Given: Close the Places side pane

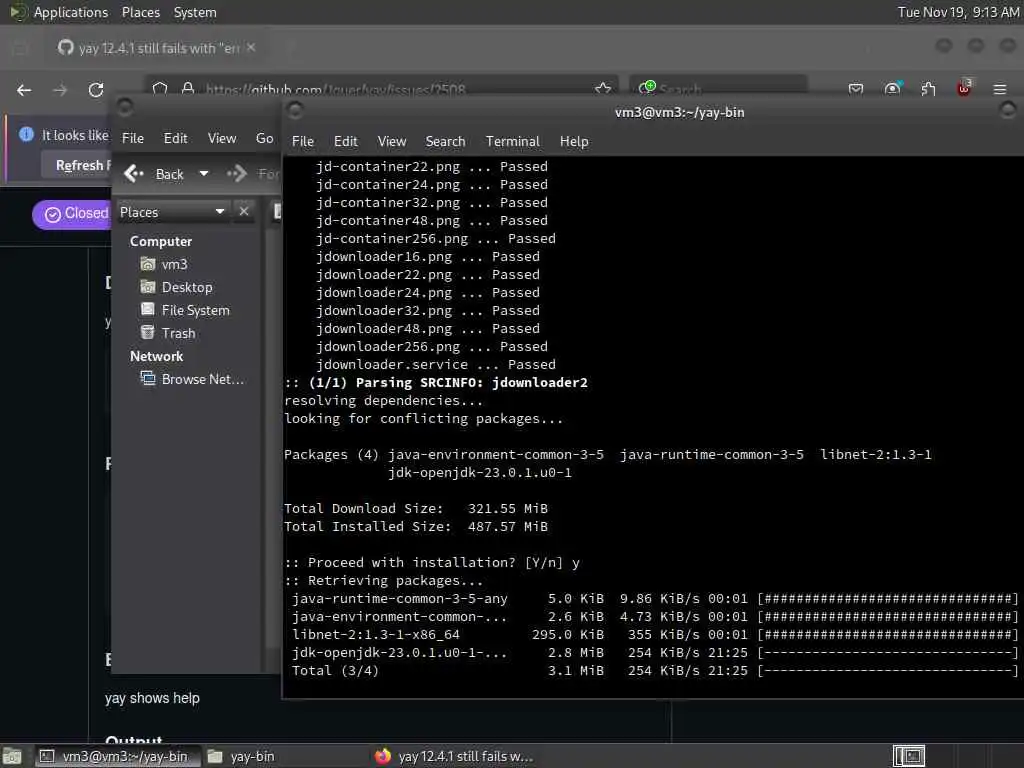Looking at the screenshot, I should (244, 212).
